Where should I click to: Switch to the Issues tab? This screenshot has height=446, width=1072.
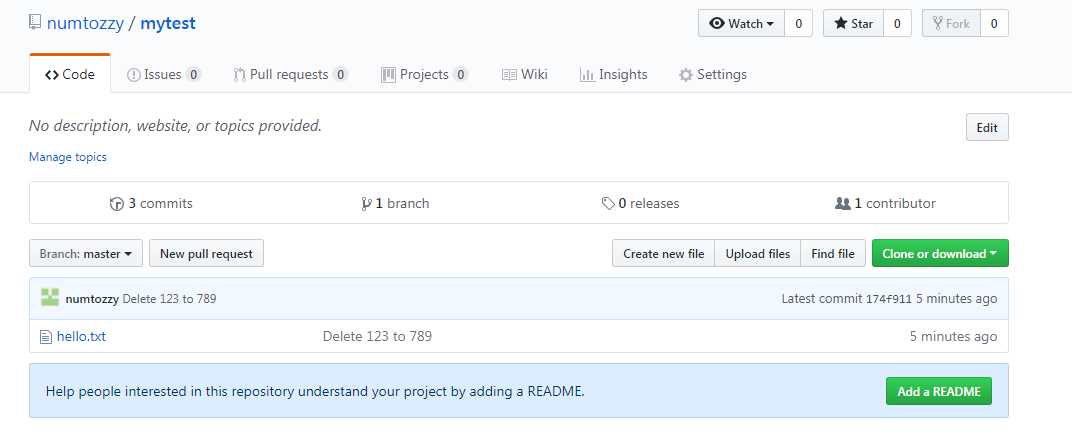coord(163,75)
